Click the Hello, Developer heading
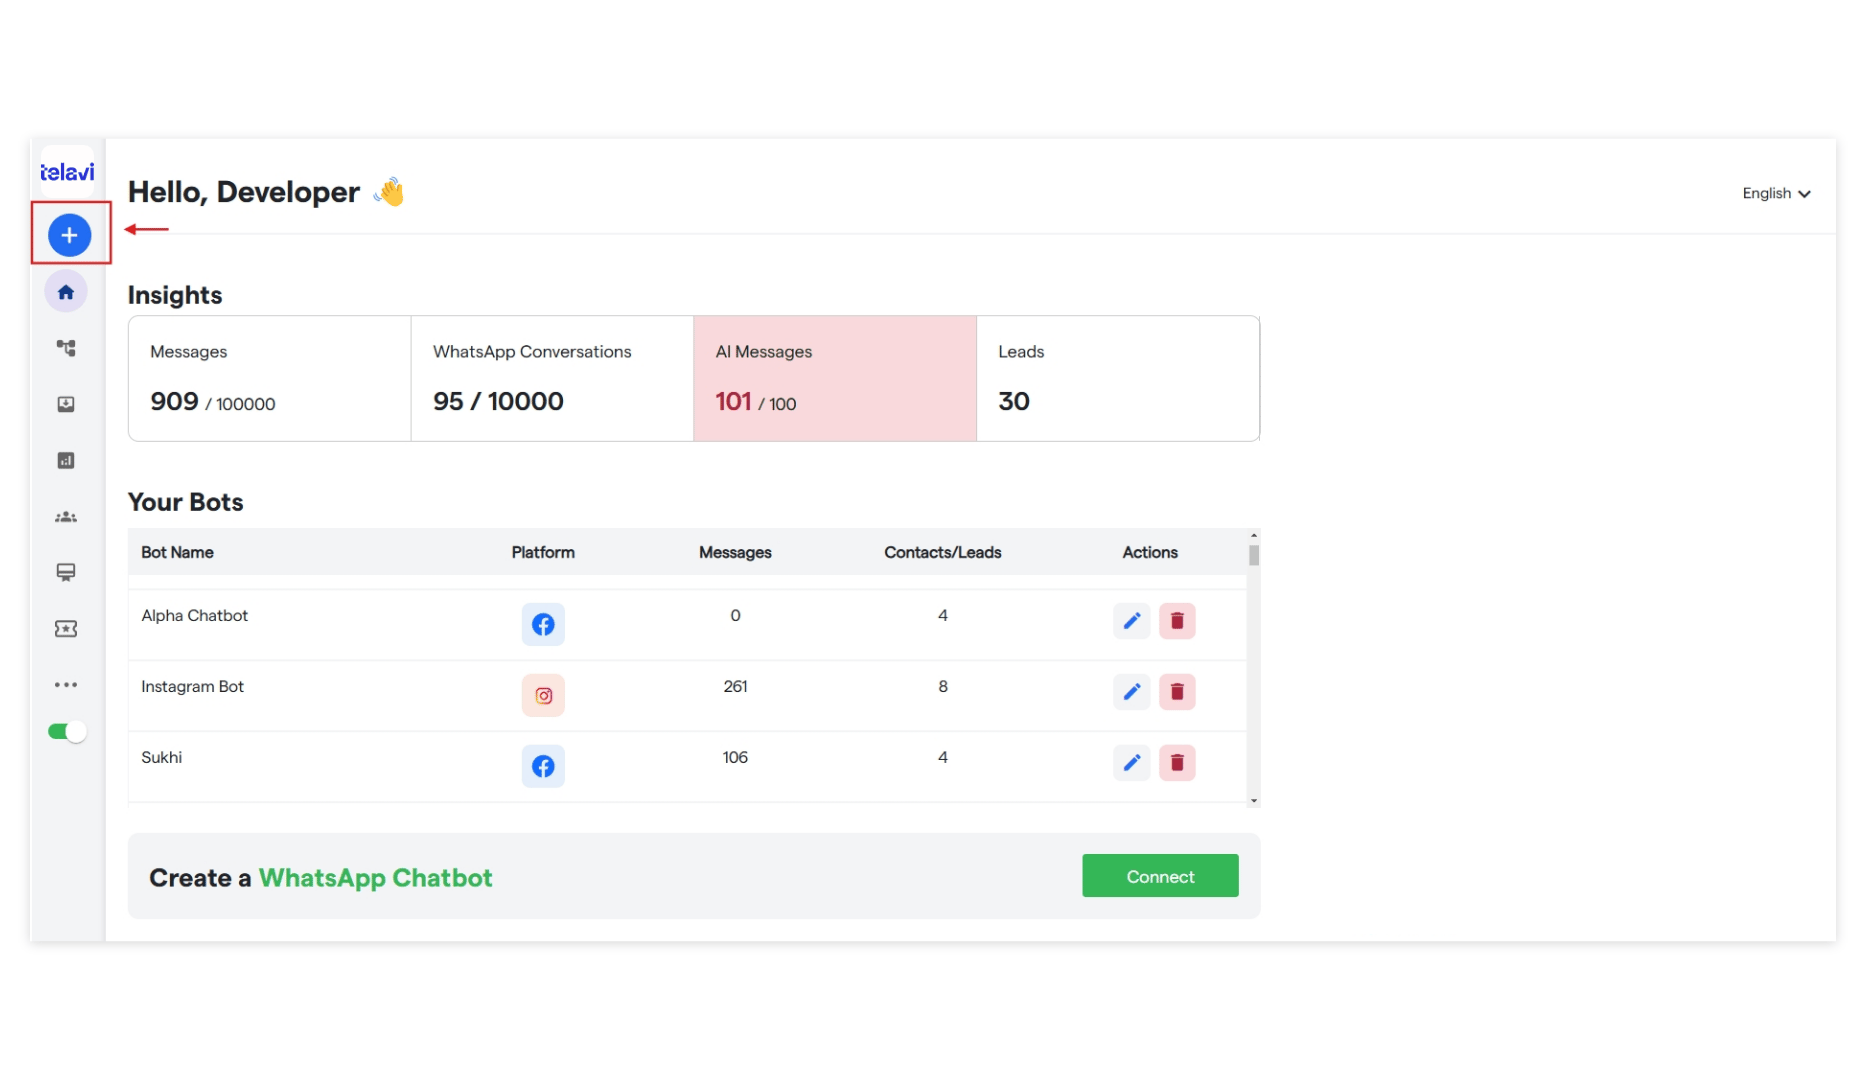 [x=244, y=191]
